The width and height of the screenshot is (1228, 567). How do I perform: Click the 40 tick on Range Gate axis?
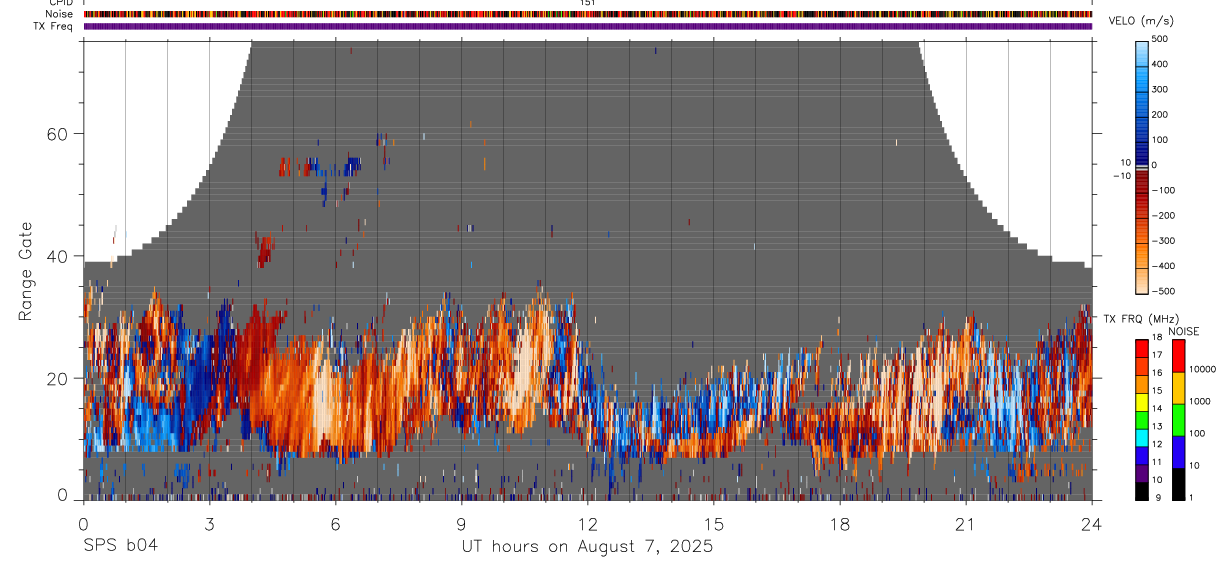click(58, 256)
